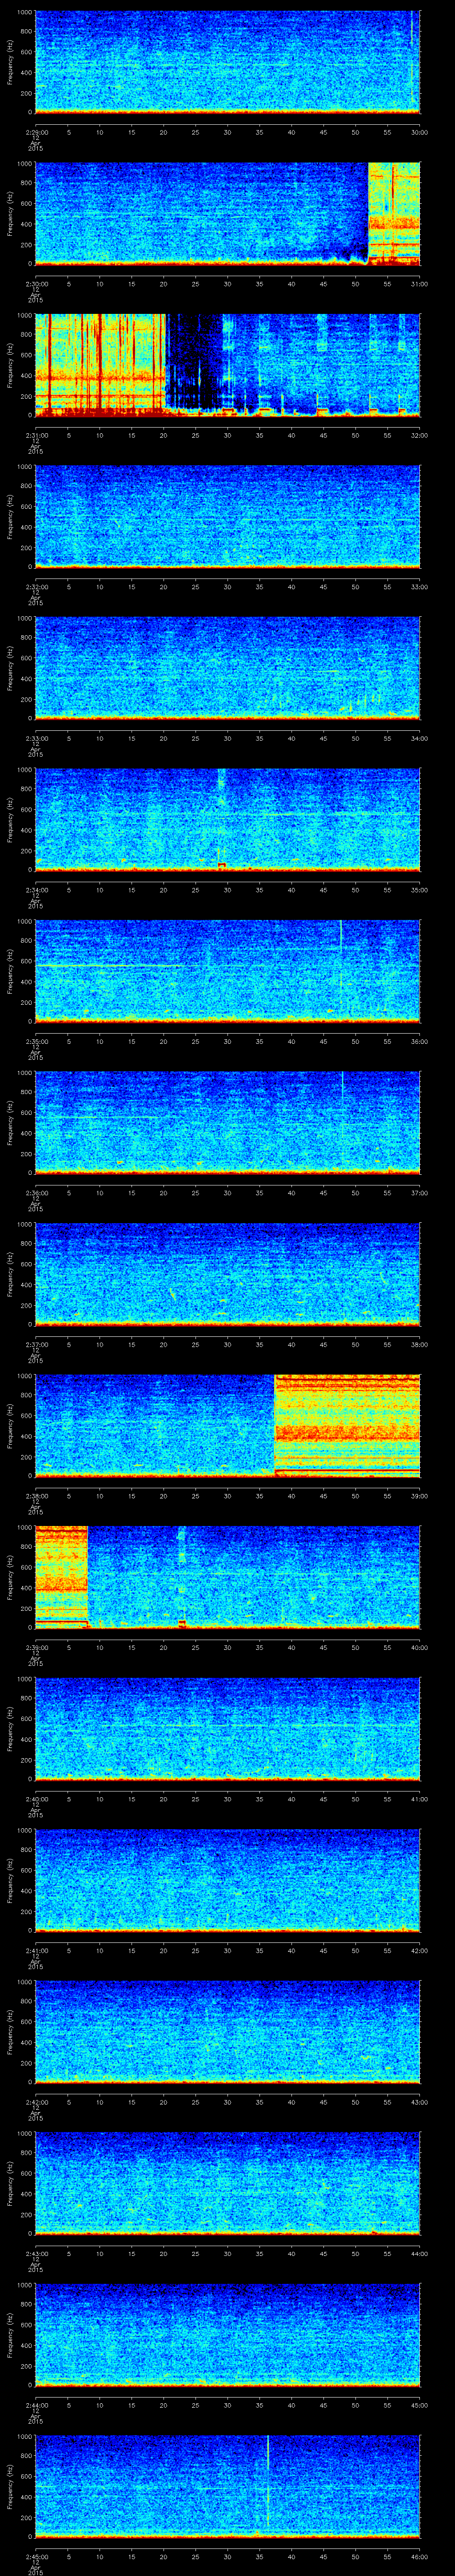The image size is (455, 2576).
Task: Pick the spectrogram panel starting at 2:33:00
Action: pyautogui.click(x=227, y=668)
